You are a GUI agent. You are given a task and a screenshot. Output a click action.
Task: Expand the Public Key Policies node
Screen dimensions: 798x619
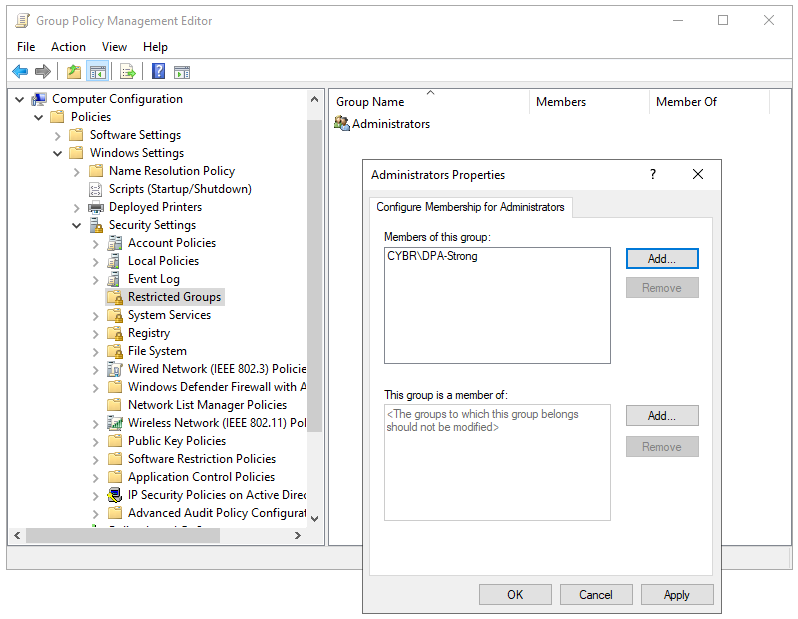point(96,441)
